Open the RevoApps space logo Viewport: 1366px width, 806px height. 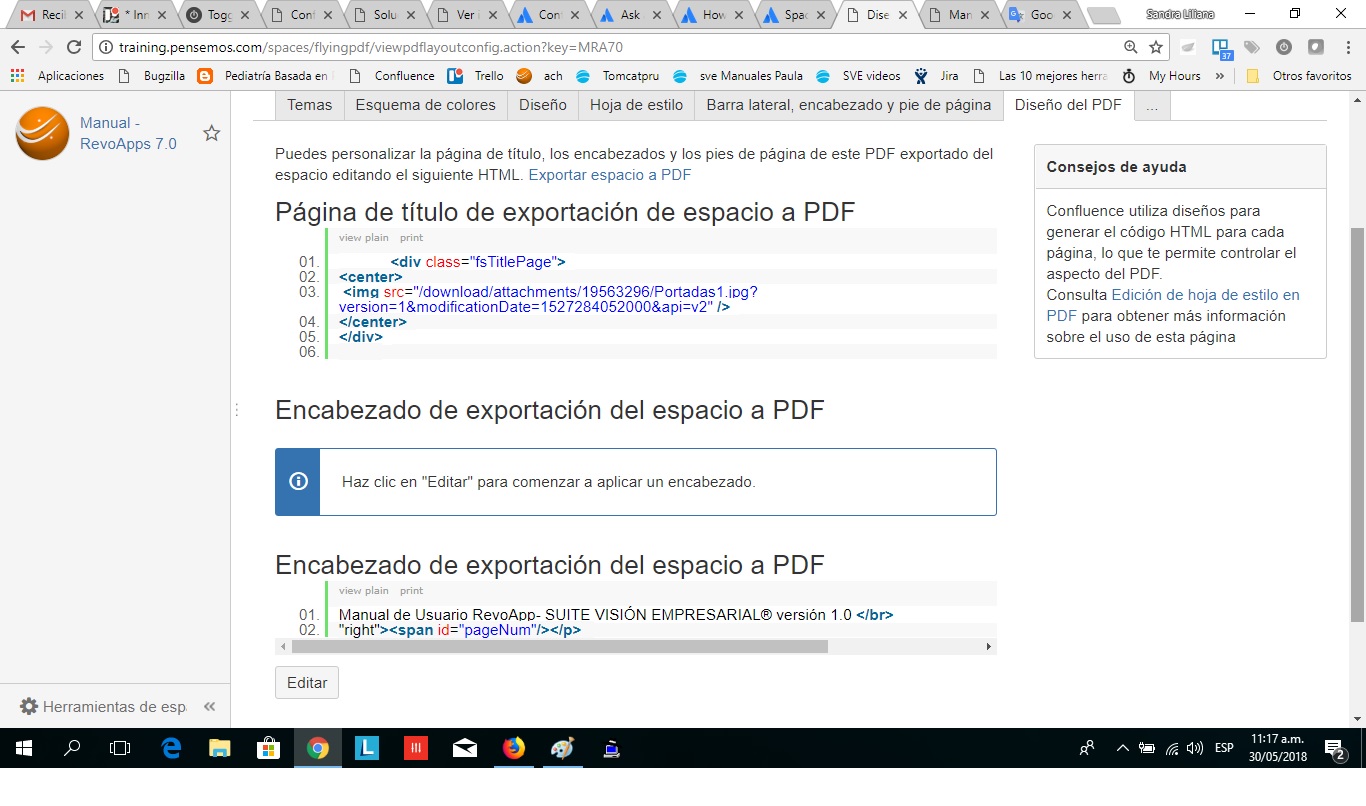click(x=42, y=133)
